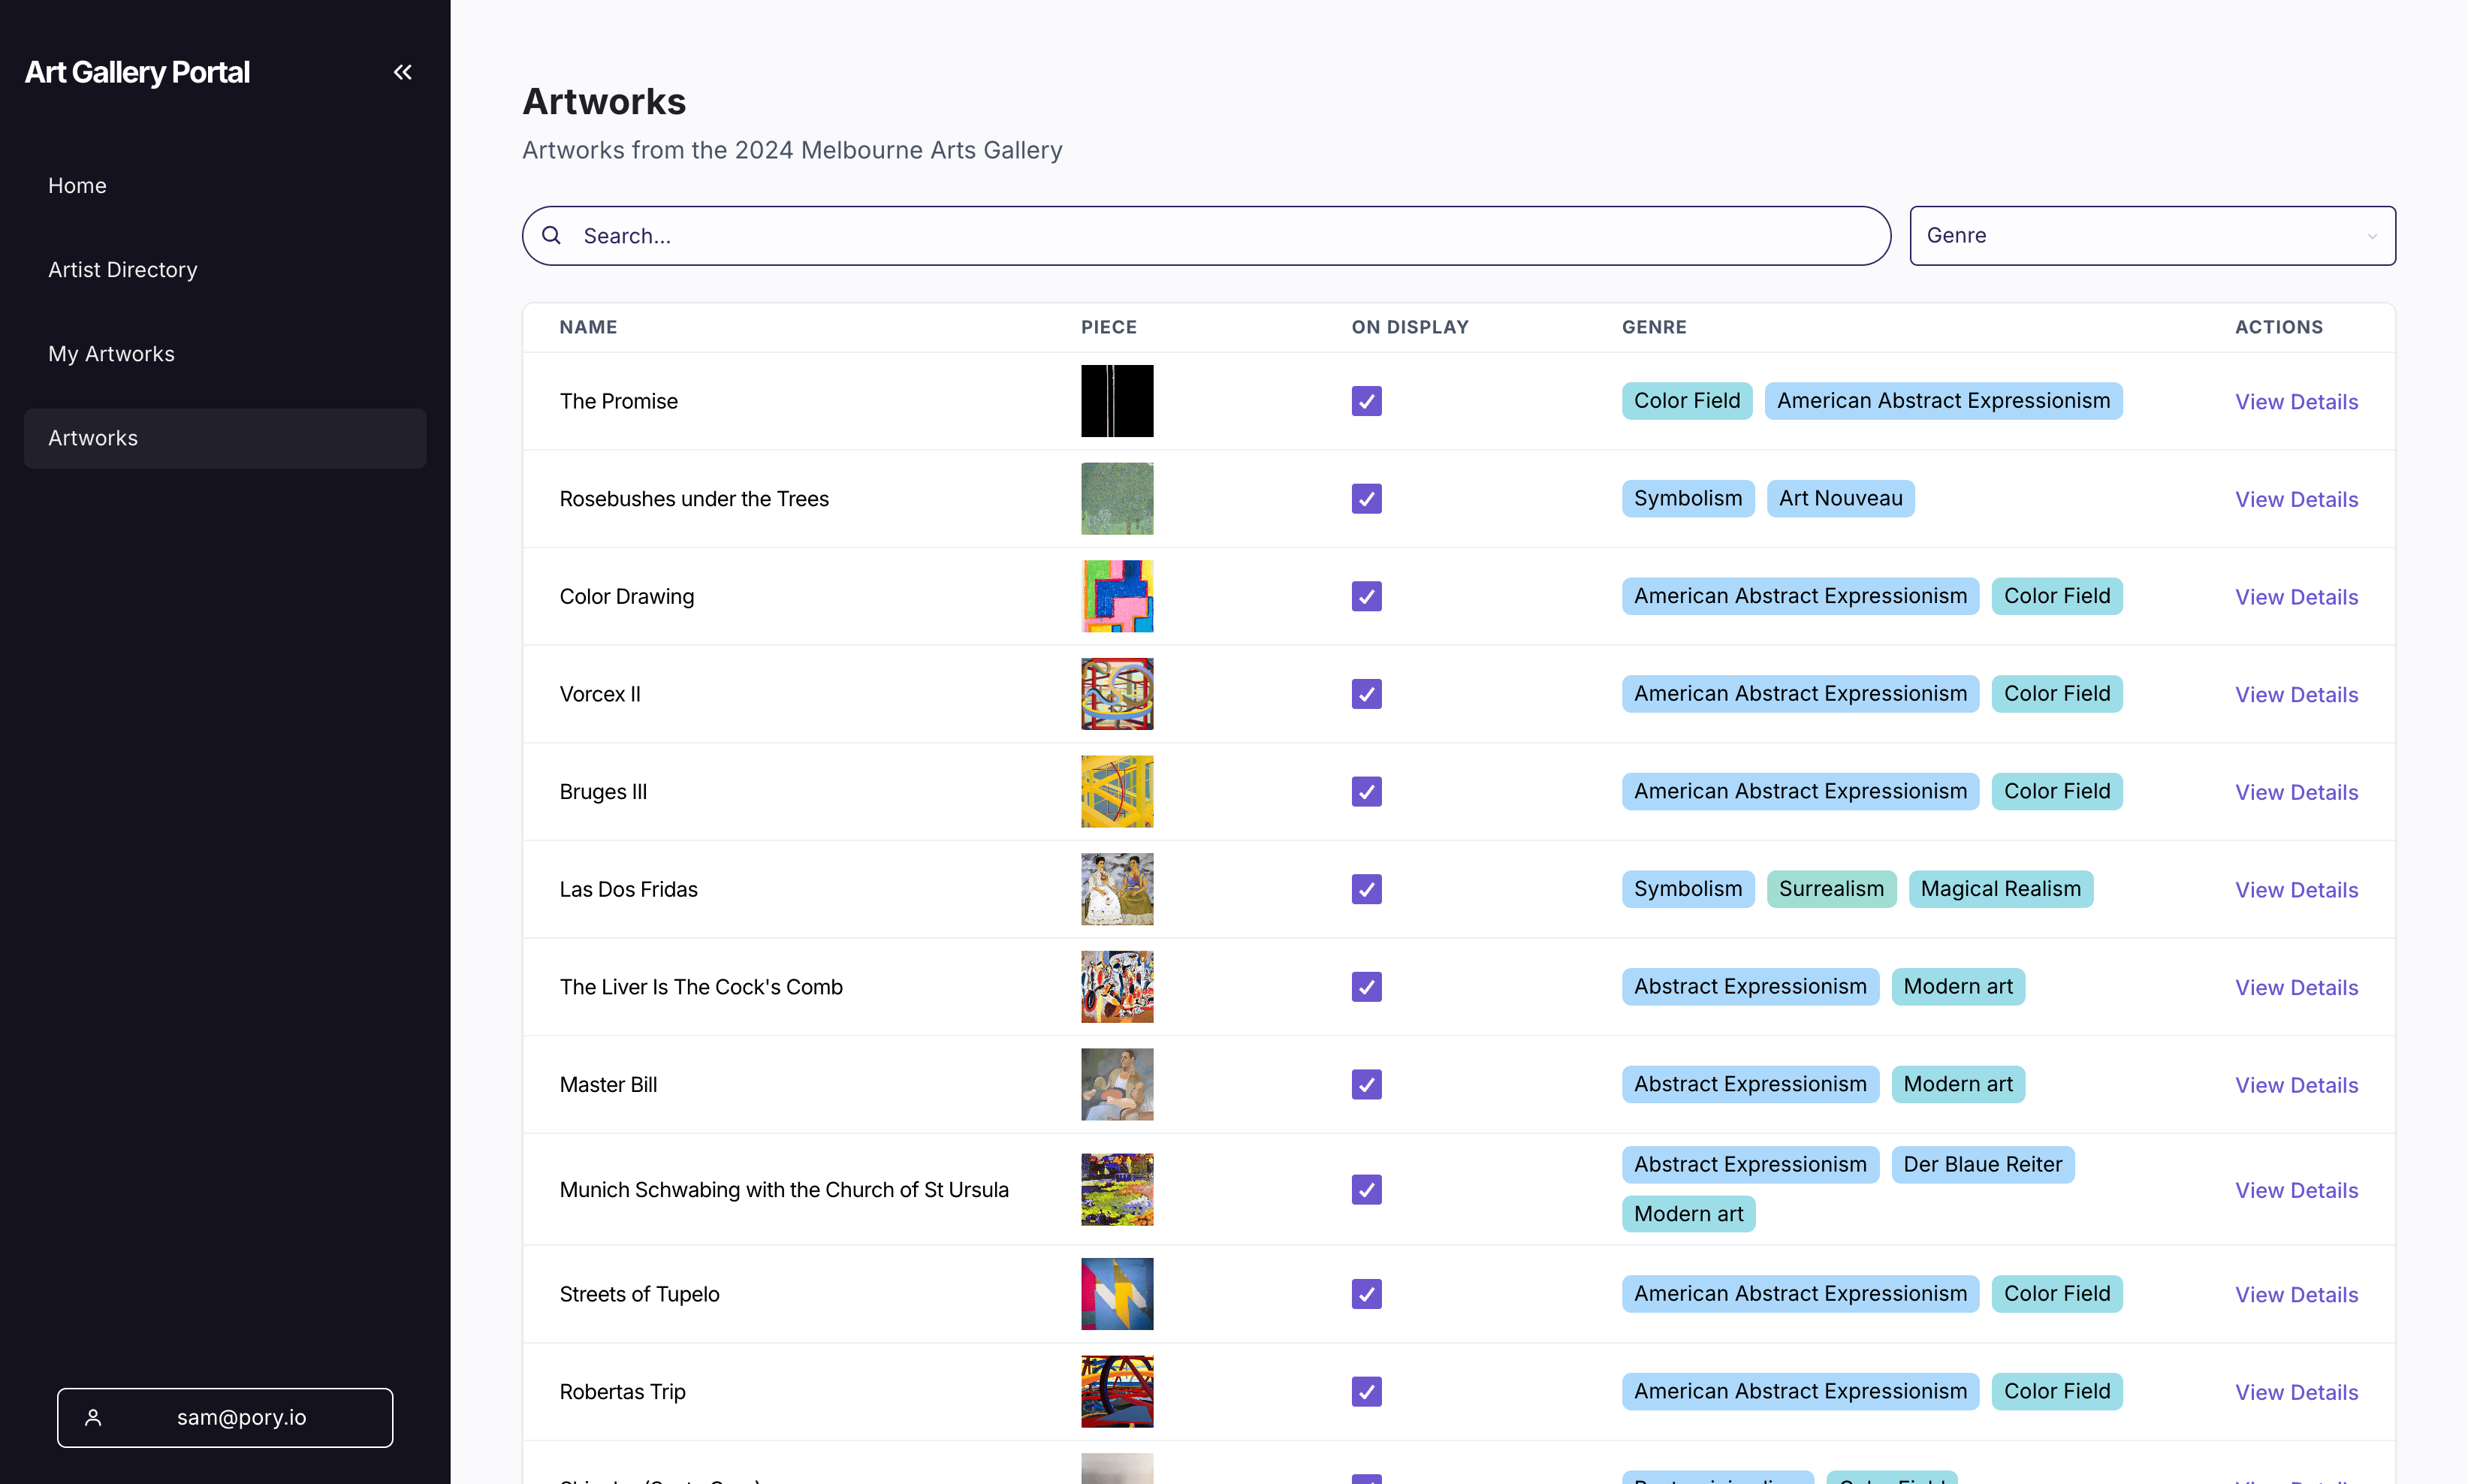This screenshot has width=2468, height=1484.
Task: Click the Artworks sidebar icon
Action: pyautogui.click(x=92, y=437)
